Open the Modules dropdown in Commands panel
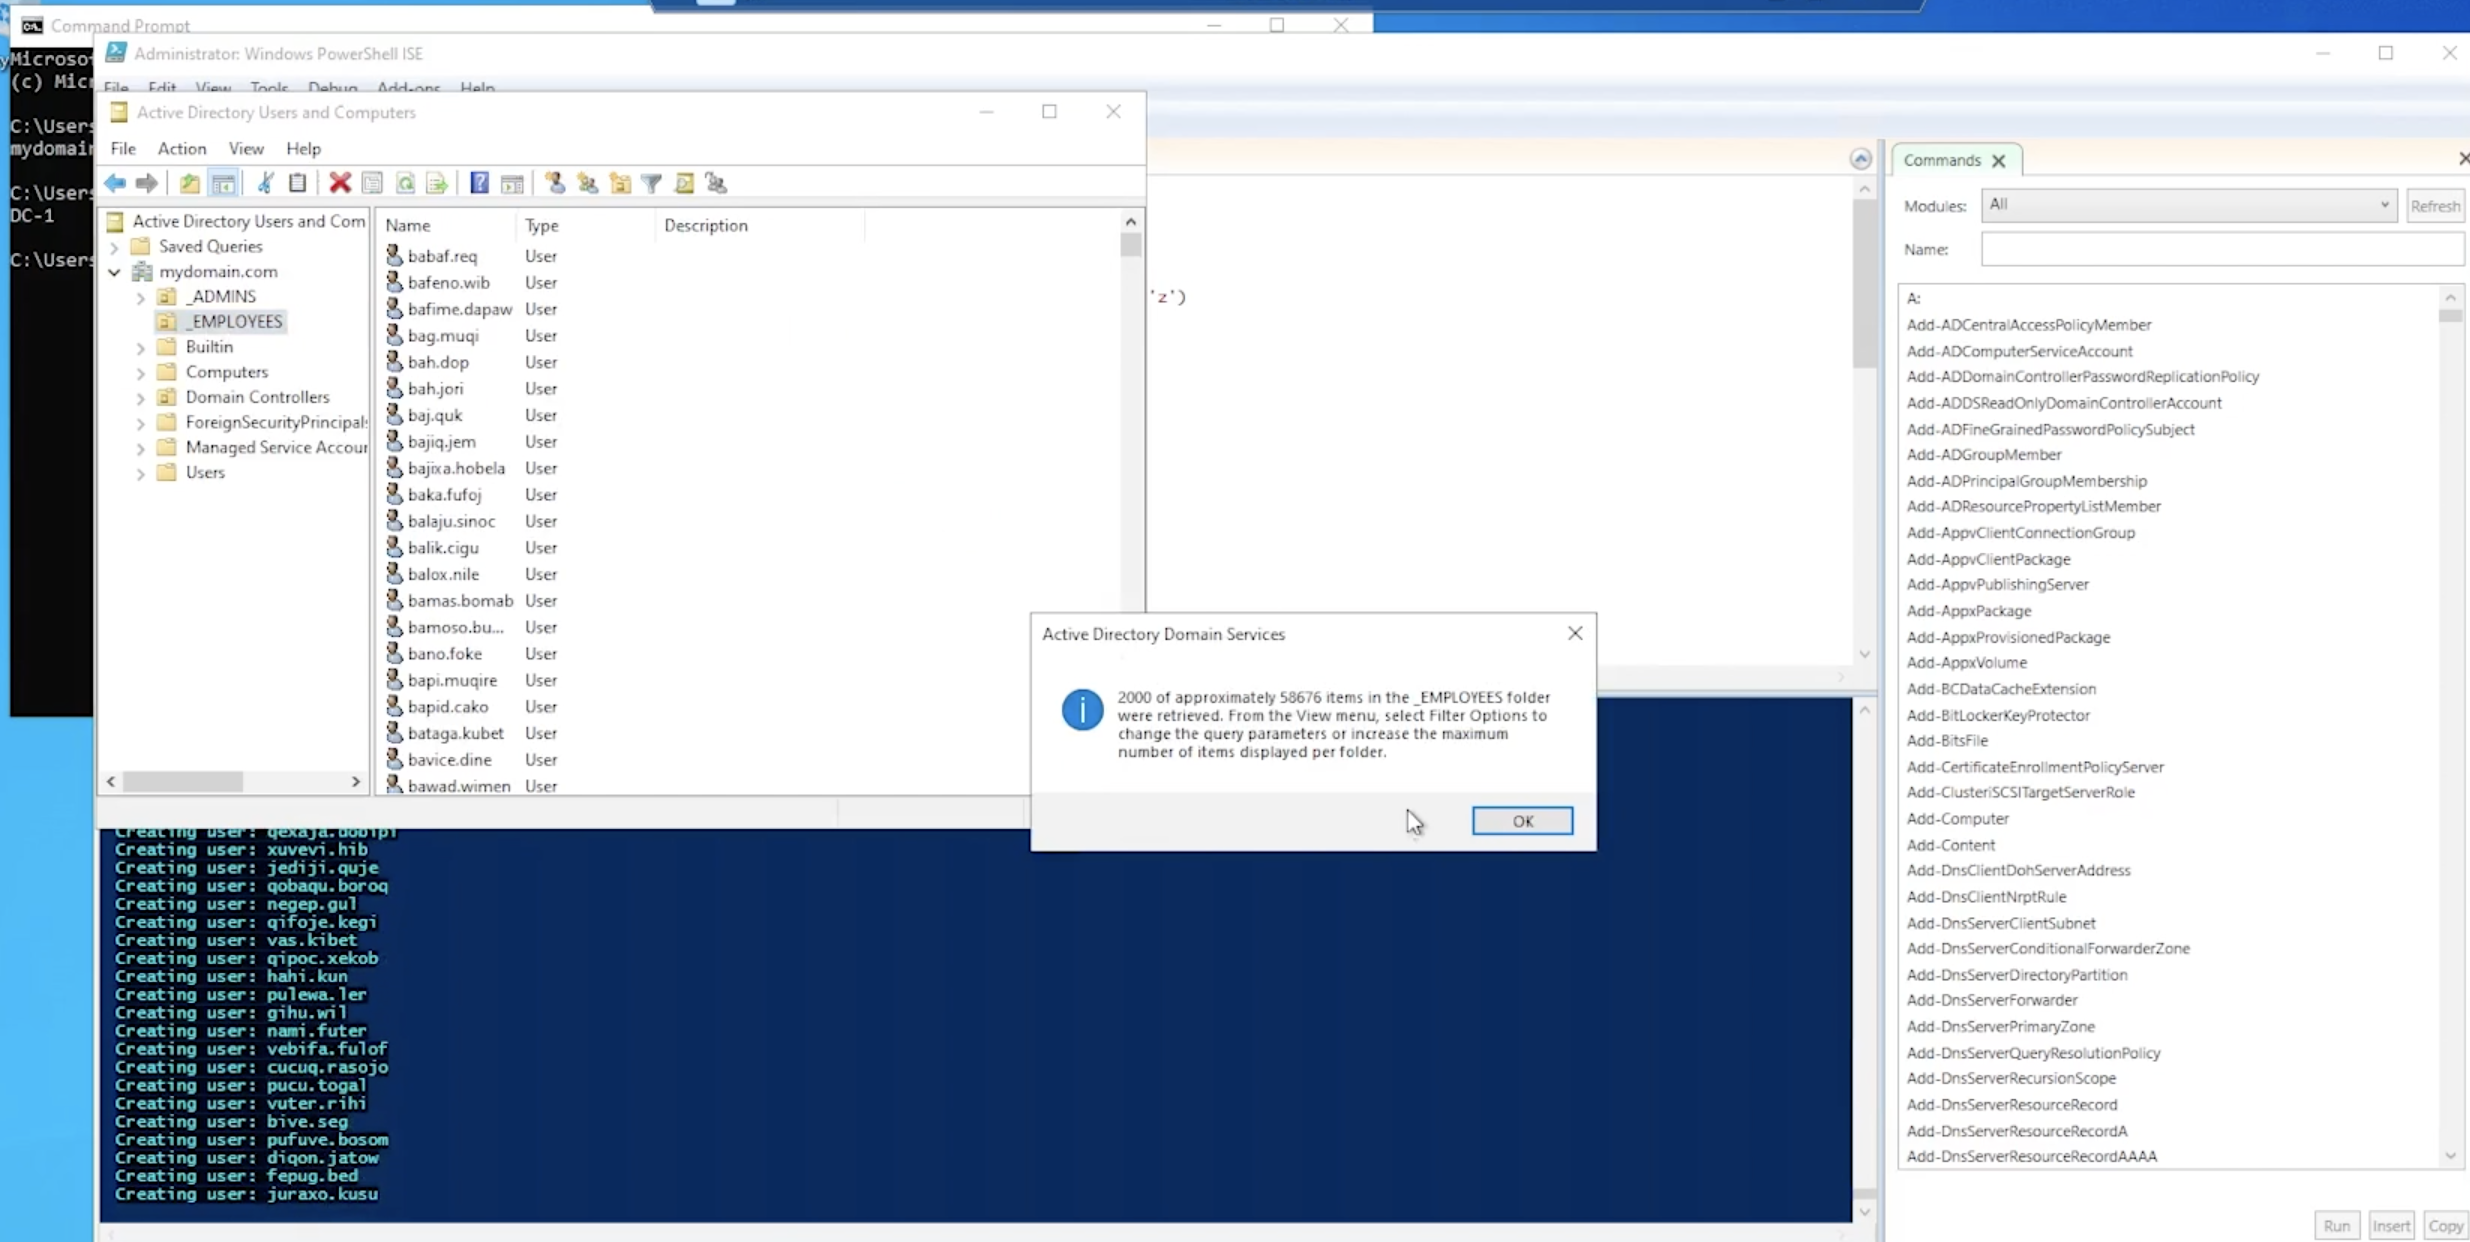This screenshot has width=2470, height=1242. 2384,205
